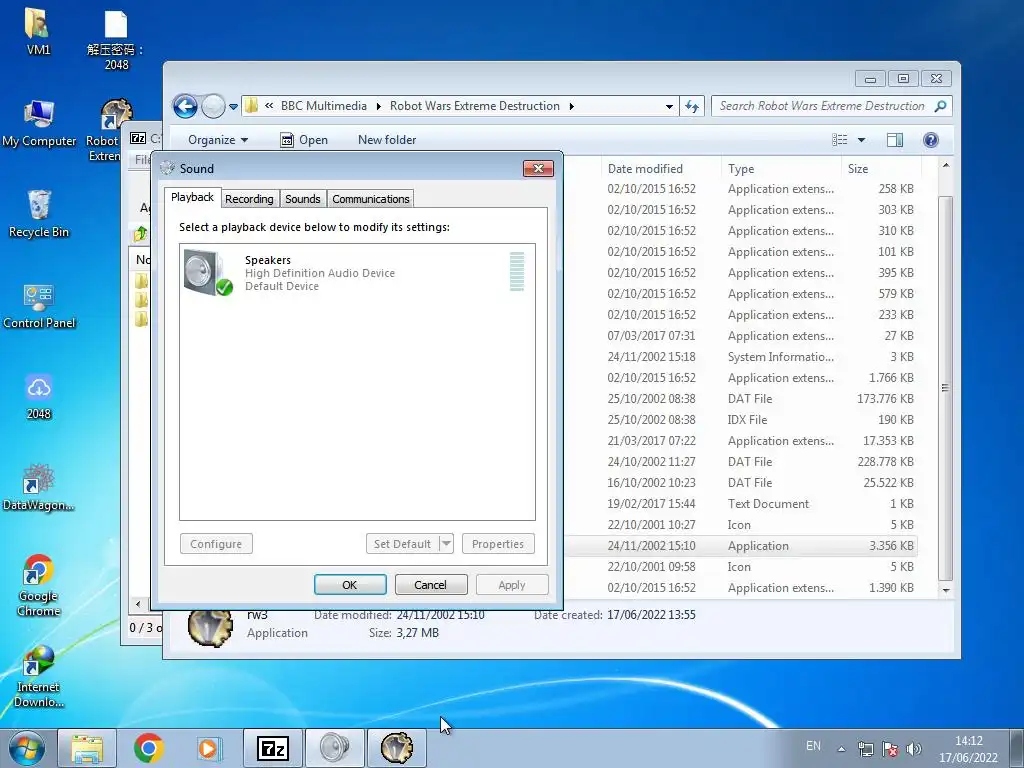Open the address bar history dropdown
1024x768 pixels.
coord(669,106)
